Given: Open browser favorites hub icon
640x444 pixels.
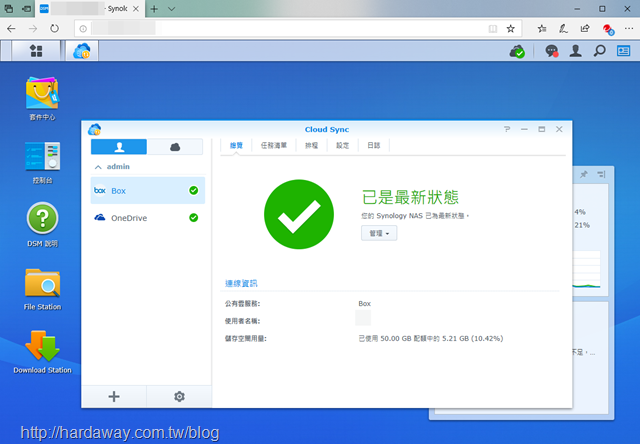Looking at the screenshot, I should [x=542, y=29].
